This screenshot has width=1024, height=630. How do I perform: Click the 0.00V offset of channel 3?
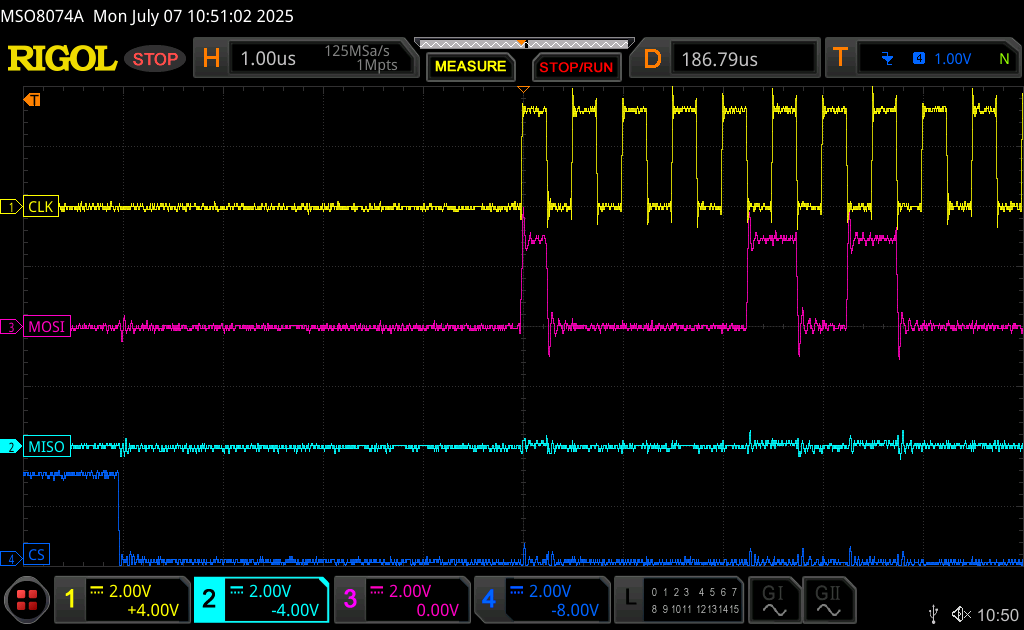point(438,610)
